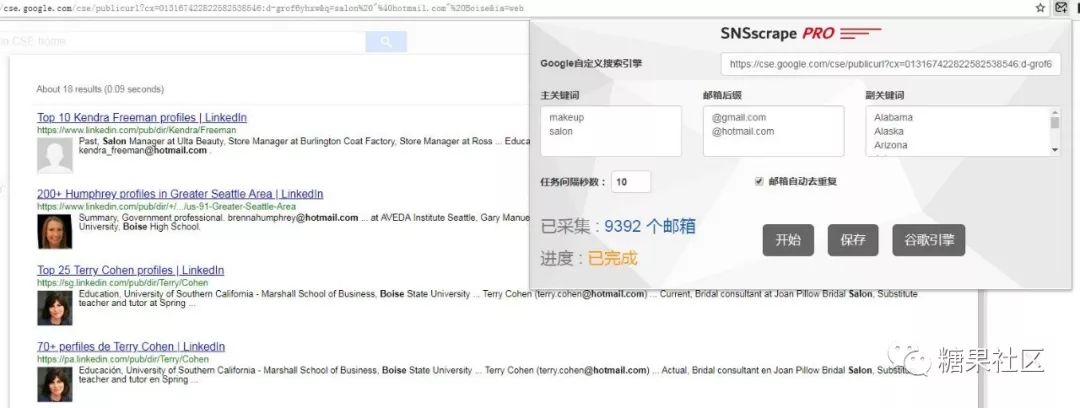Click the Humphrey profile photo thumbnail

tap(54, 232)
